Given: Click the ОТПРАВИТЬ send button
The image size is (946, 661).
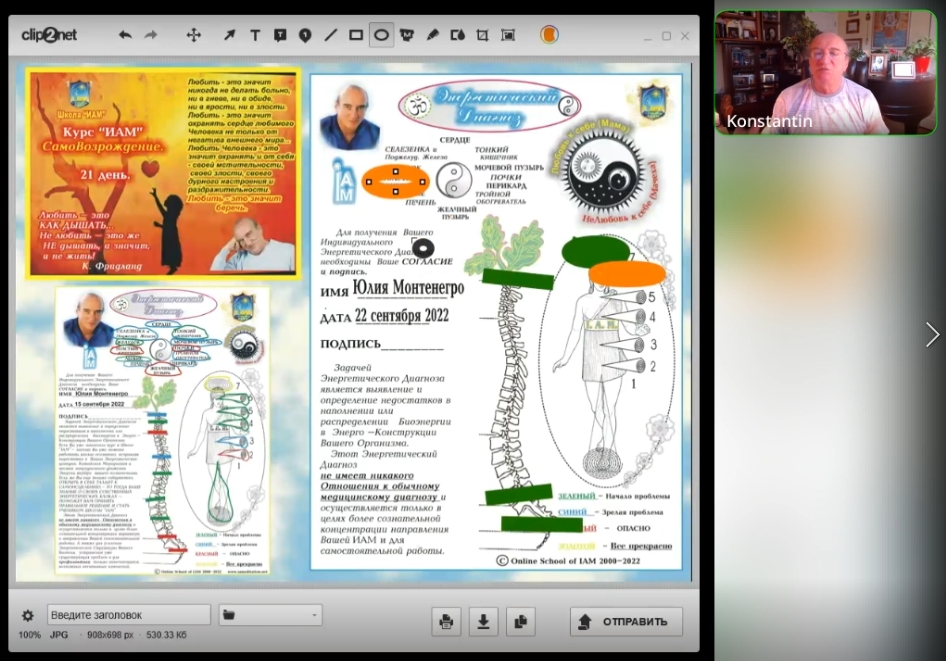Looking at the screenshot, I should [x=626, y=621].
